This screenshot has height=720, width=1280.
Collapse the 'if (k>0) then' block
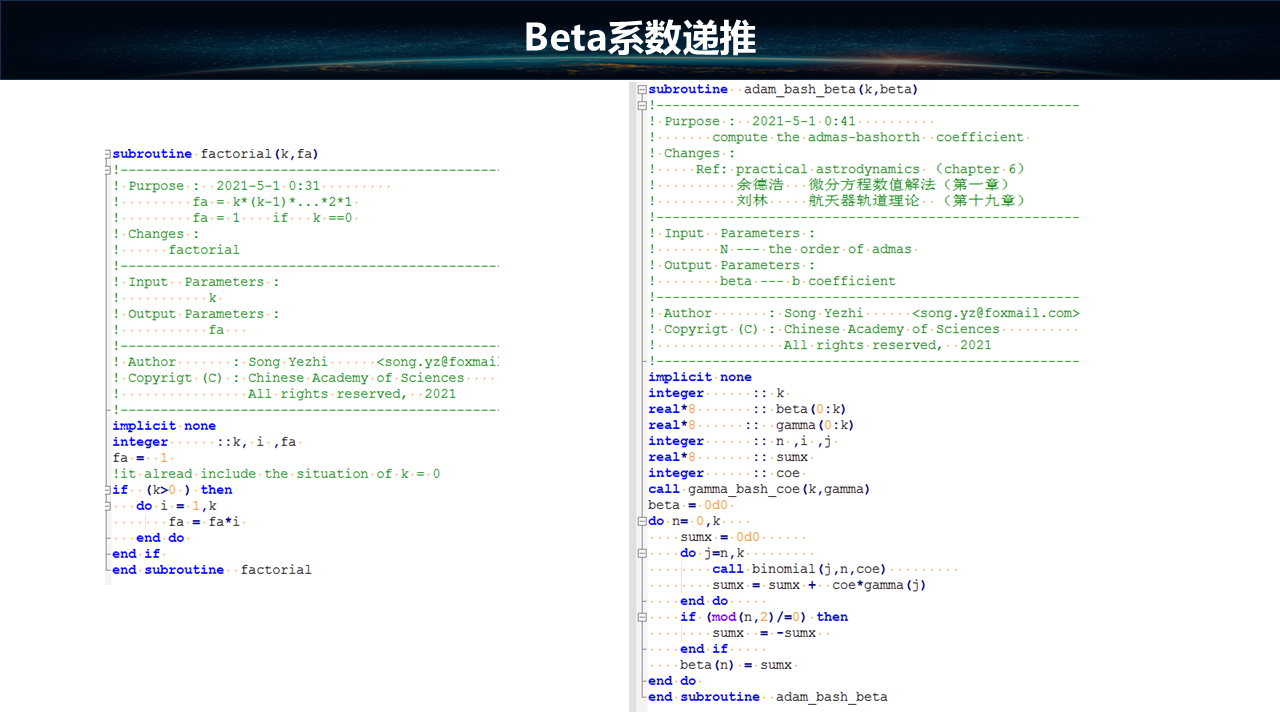coord(108,490)
